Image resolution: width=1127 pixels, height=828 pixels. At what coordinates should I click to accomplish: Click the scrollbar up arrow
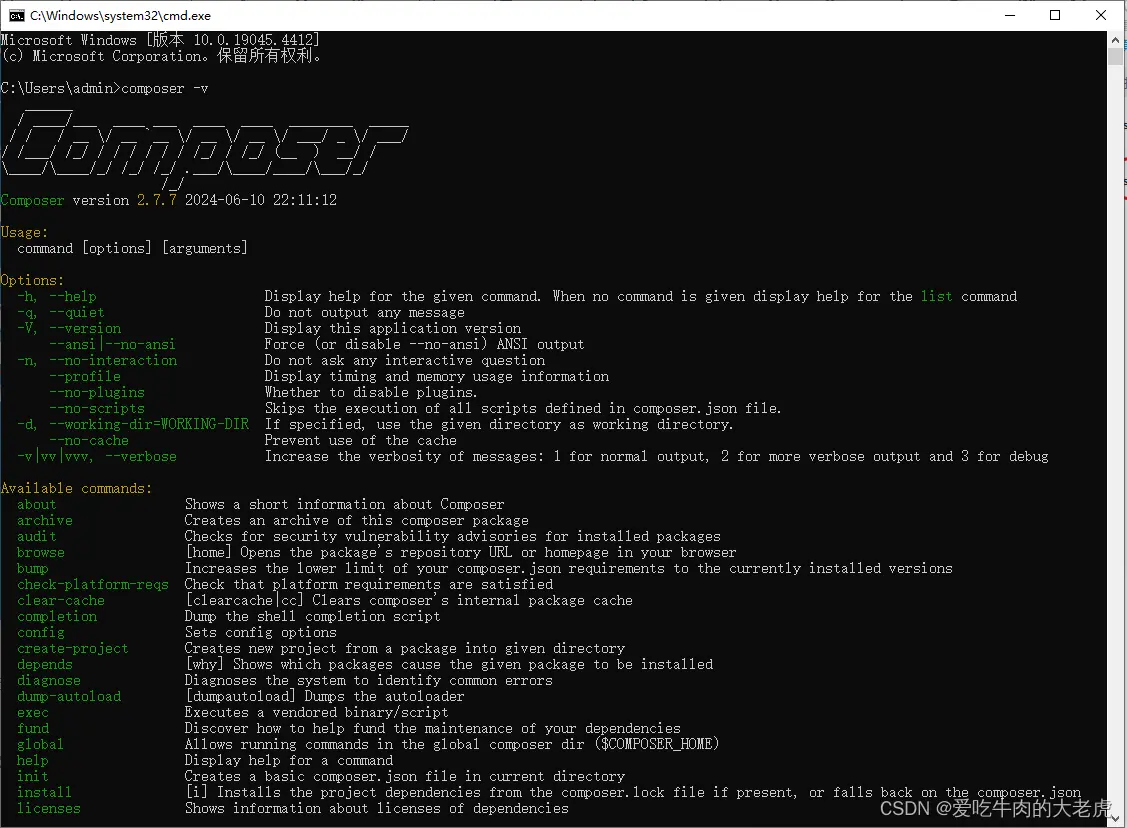coord(1116,40)
